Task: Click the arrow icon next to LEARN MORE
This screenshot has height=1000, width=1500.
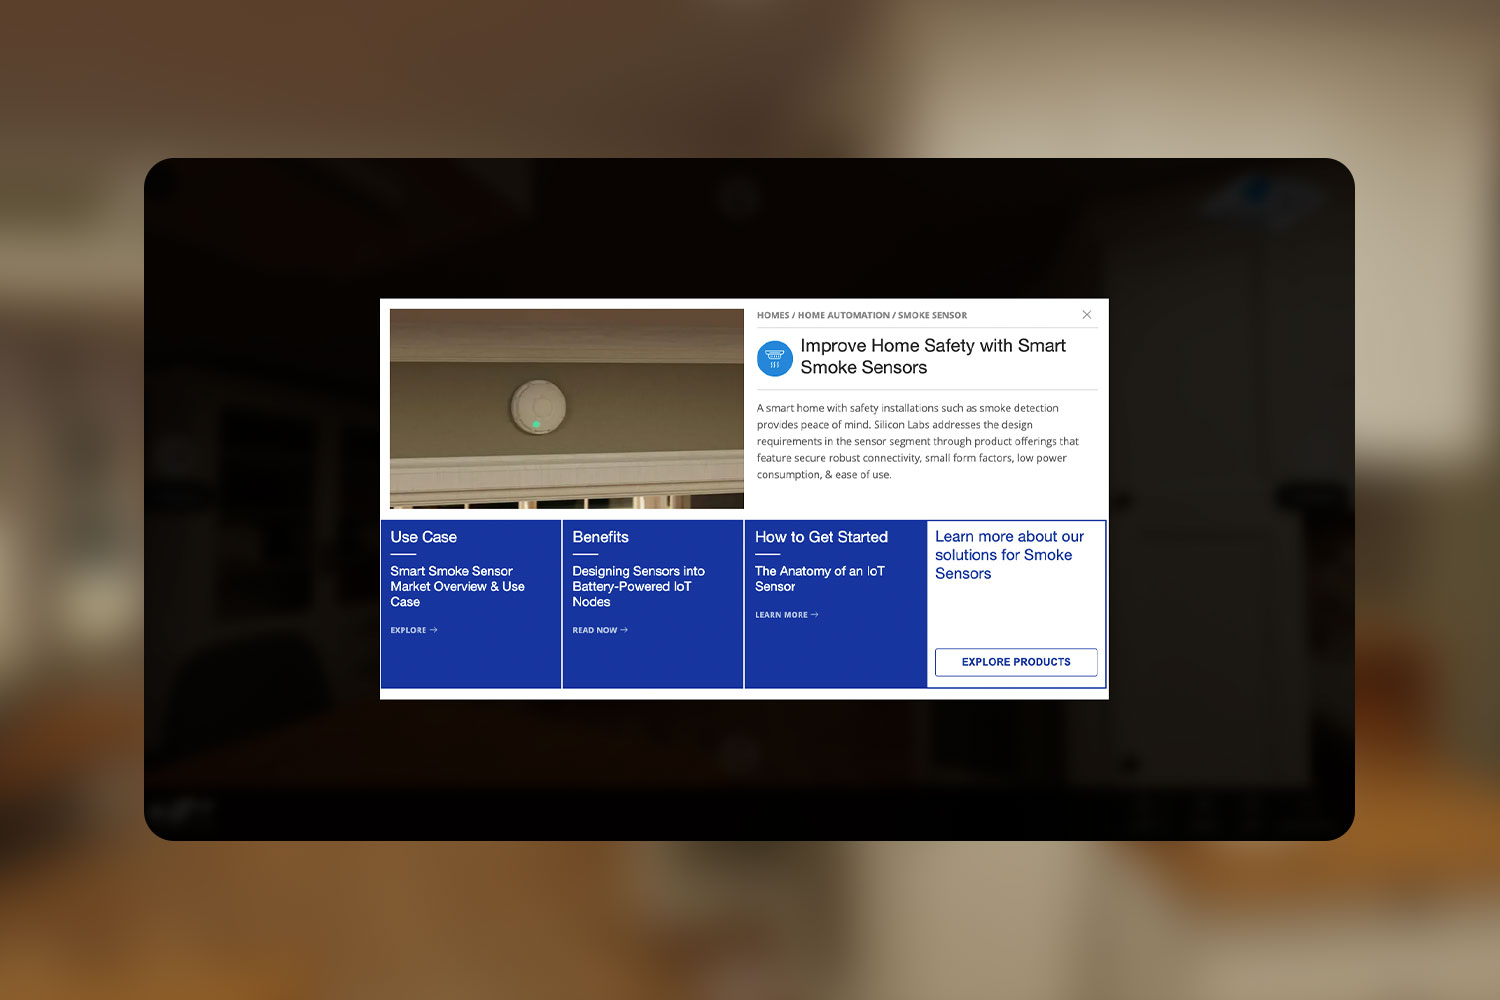Action: click(x=812, y=614)
